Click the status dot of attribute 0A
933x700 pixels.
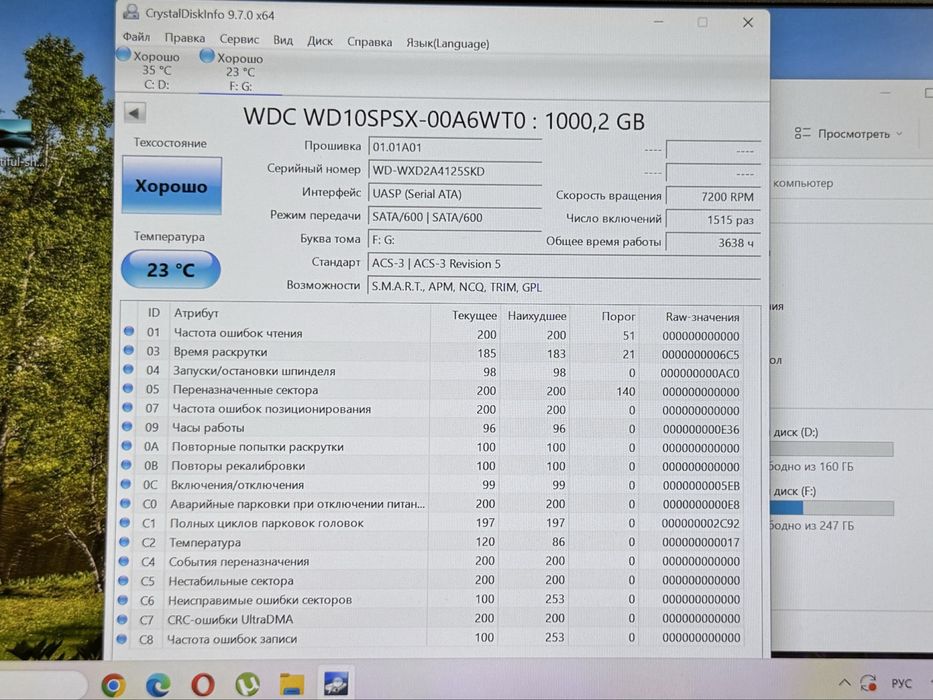pos(126,446)
